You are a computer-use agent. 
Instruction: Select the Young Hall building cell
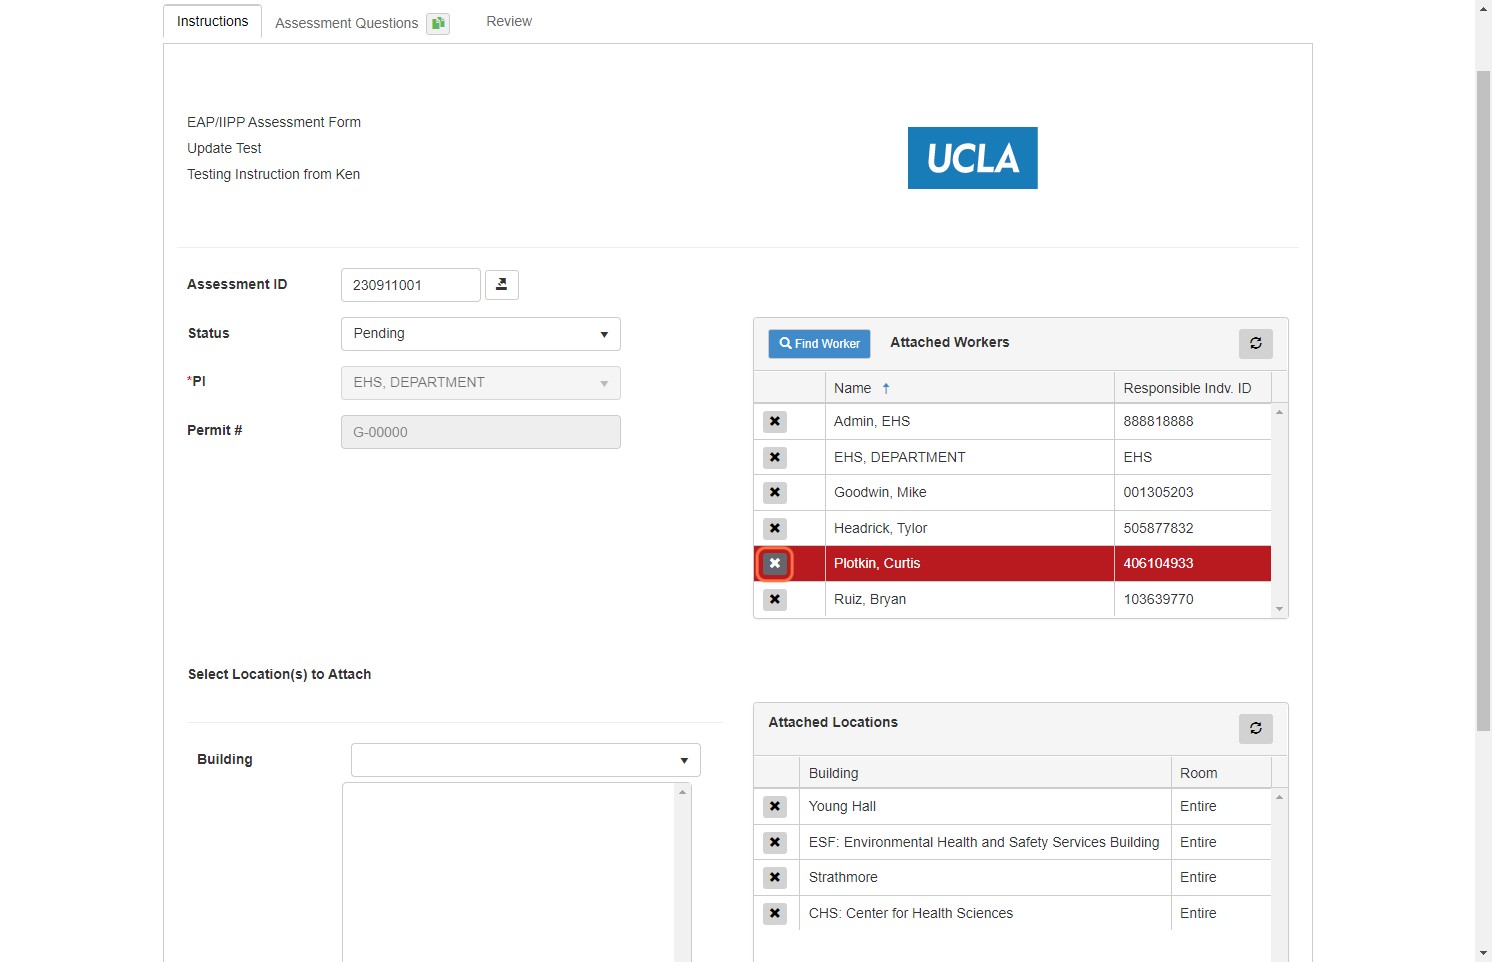(x=985, y=807)
